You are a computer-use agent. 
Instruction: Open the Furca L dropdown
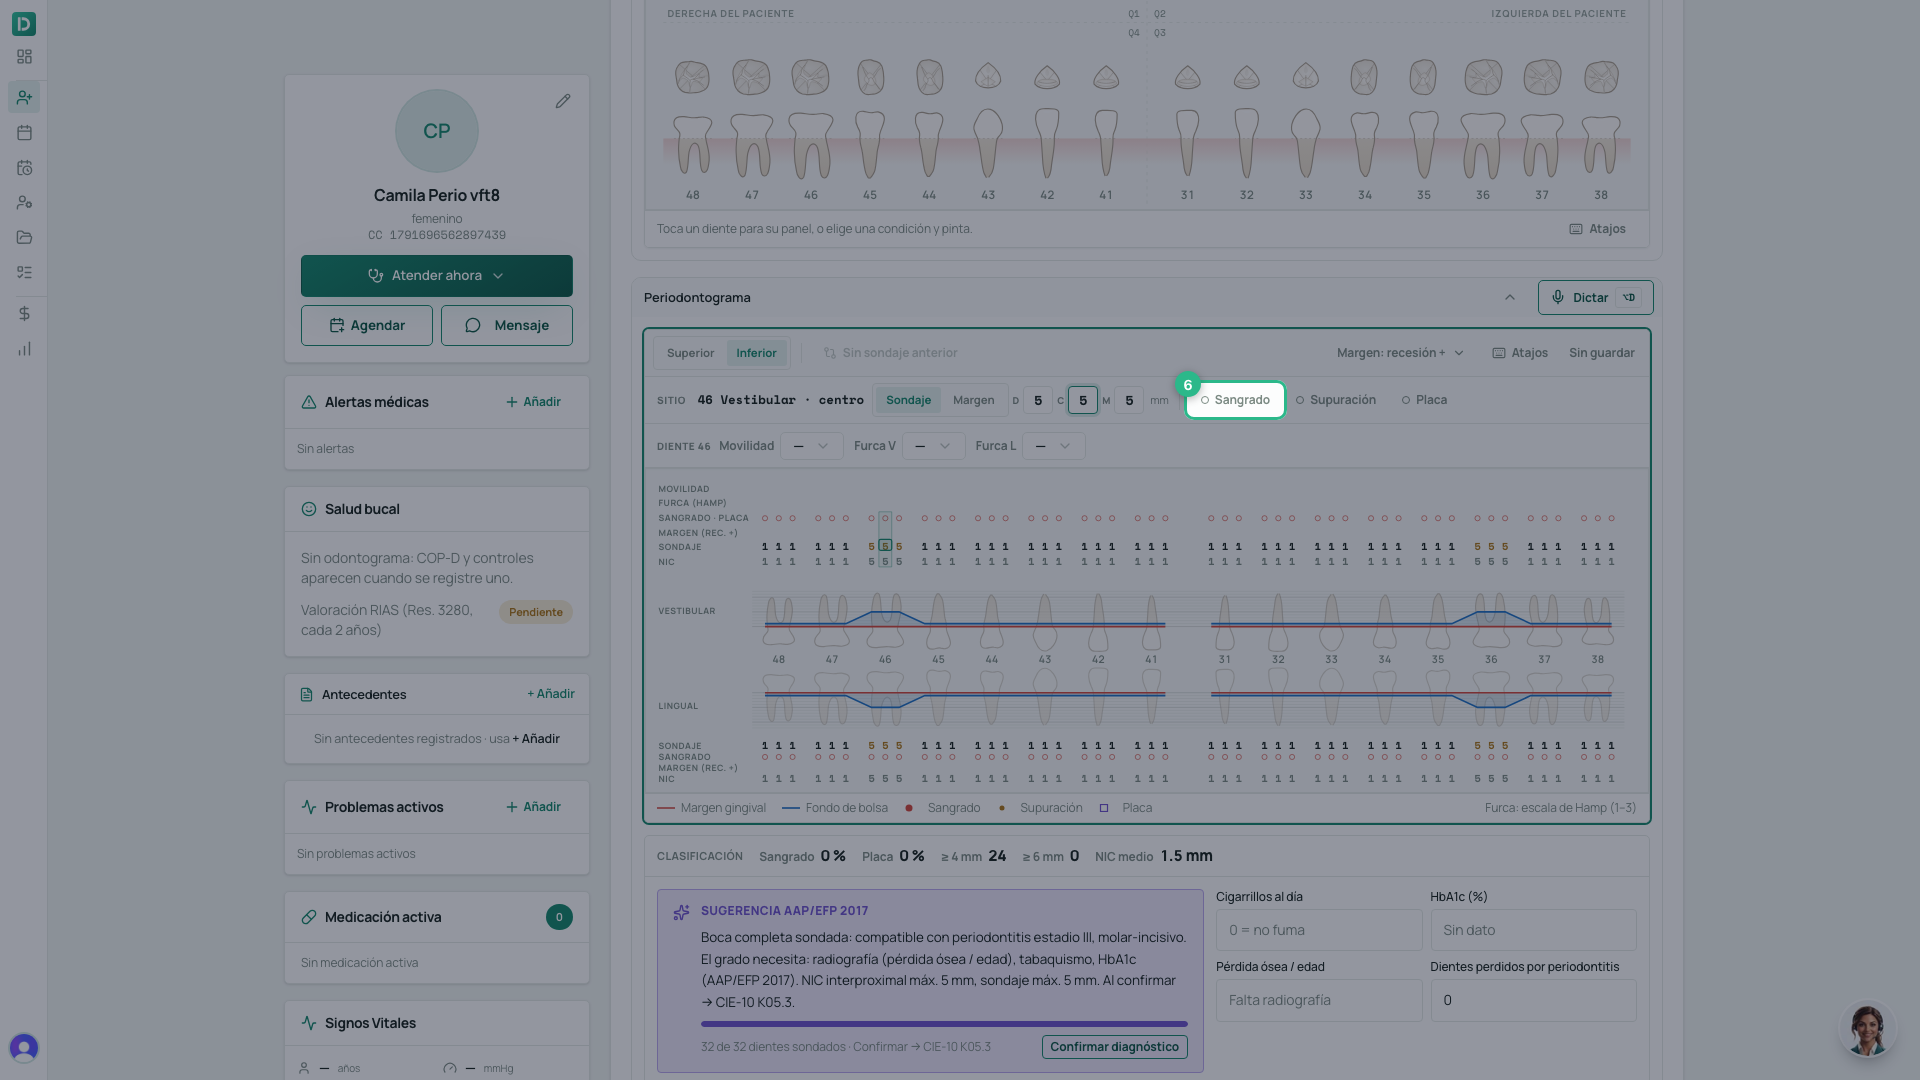pos(1054,446)
